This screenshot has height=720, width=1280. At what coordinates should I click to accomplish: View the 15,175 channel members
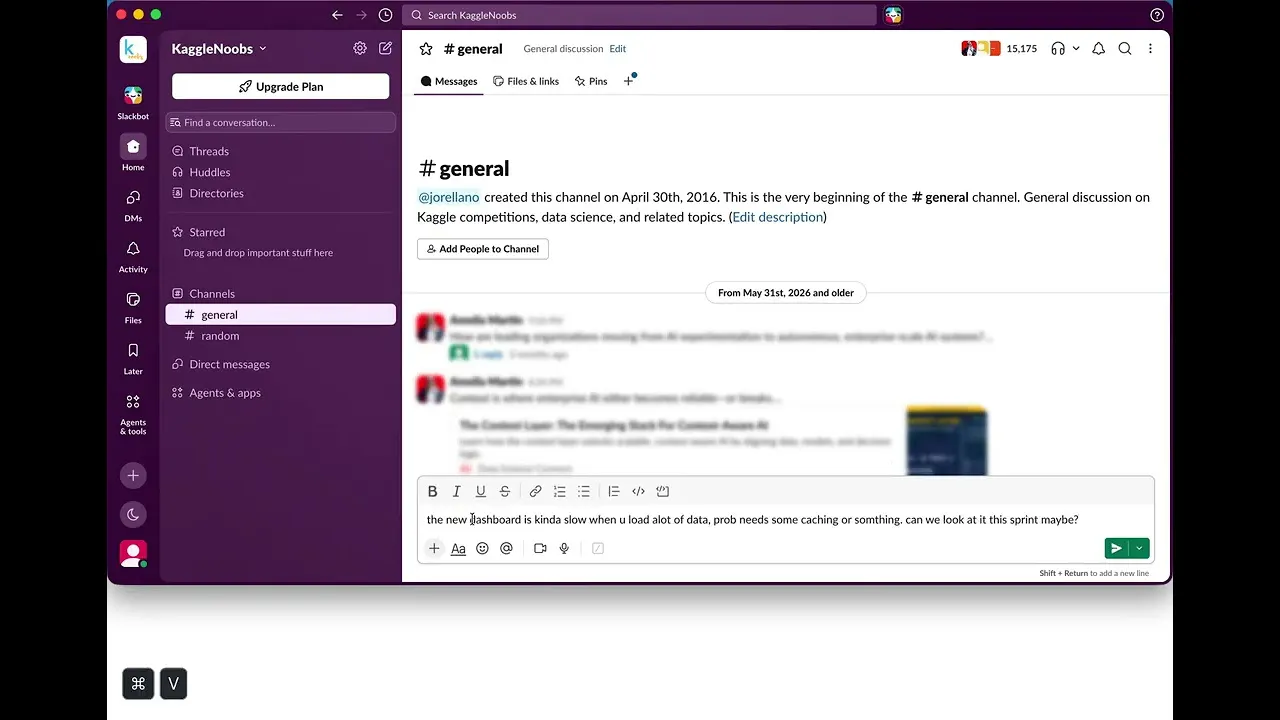tap(1000, 49)
